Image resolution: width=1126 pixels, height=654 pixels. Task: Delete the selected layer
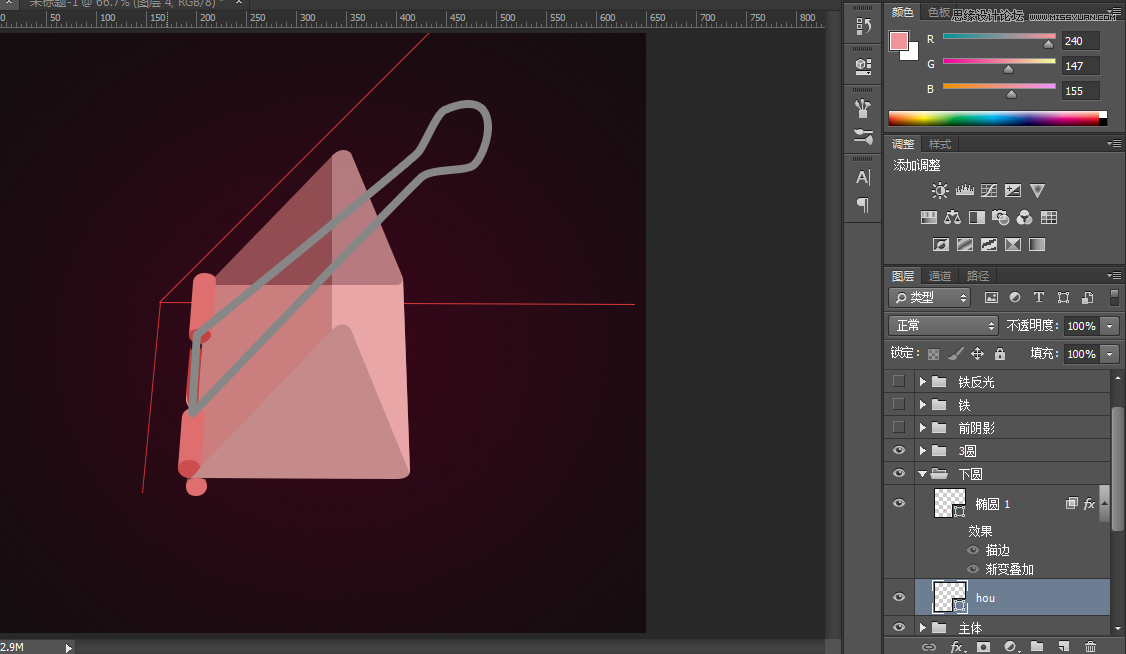(x=1090, y=647)
